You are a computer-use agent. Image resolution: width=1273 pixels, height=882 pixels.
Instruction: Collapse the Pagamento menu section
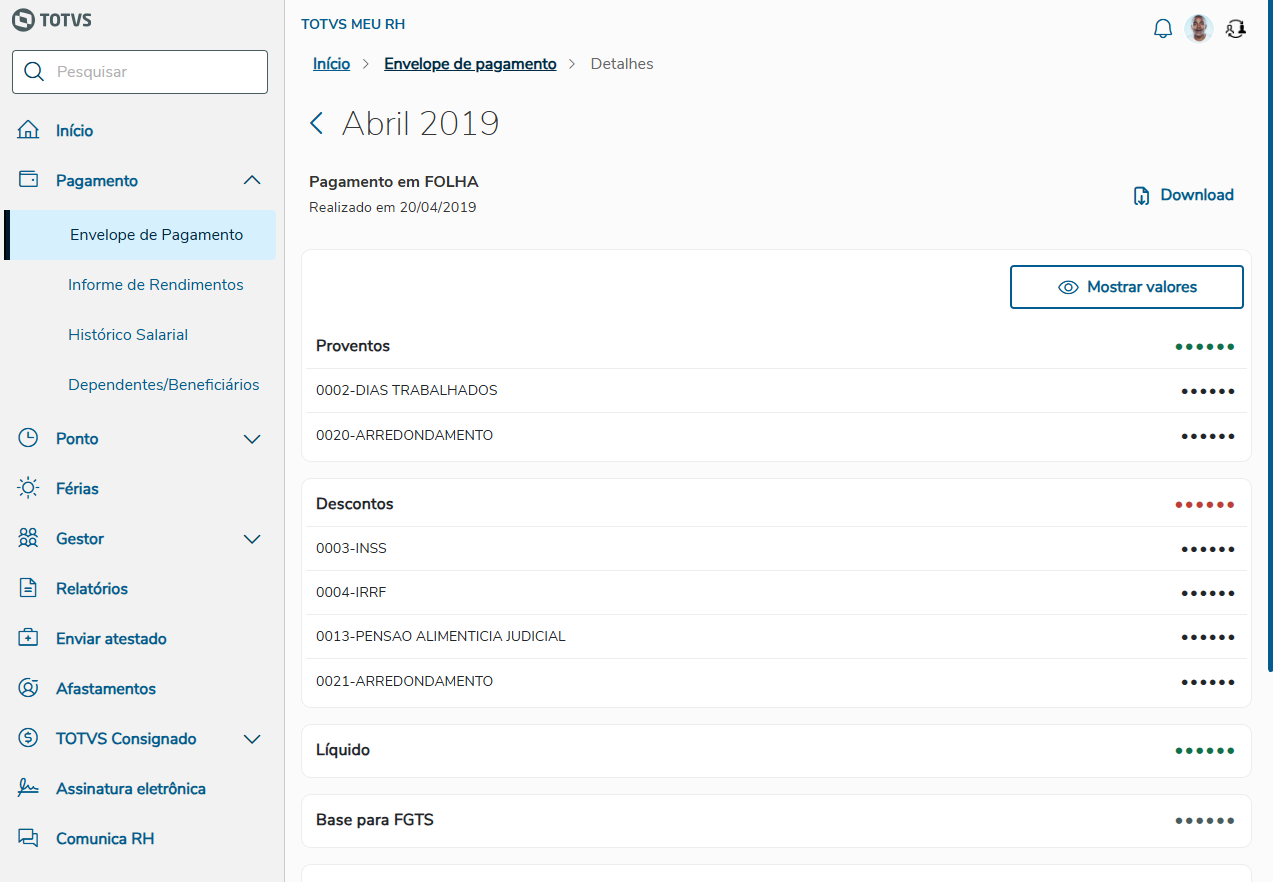pyautogui.click(x=252, y=181)
